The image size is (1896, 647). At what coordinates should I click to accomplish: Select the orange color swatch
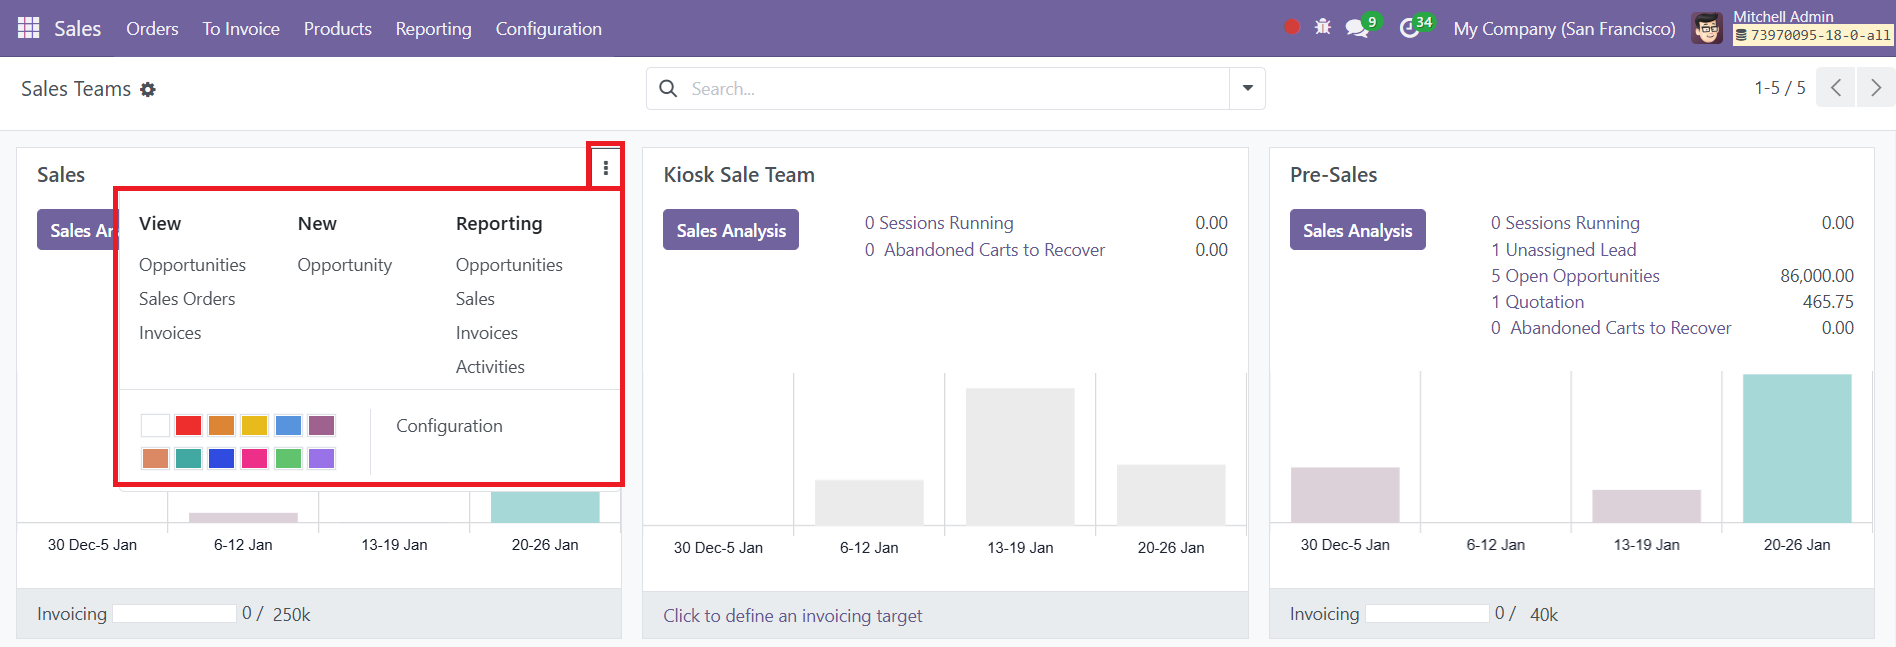tap(221, 425)
